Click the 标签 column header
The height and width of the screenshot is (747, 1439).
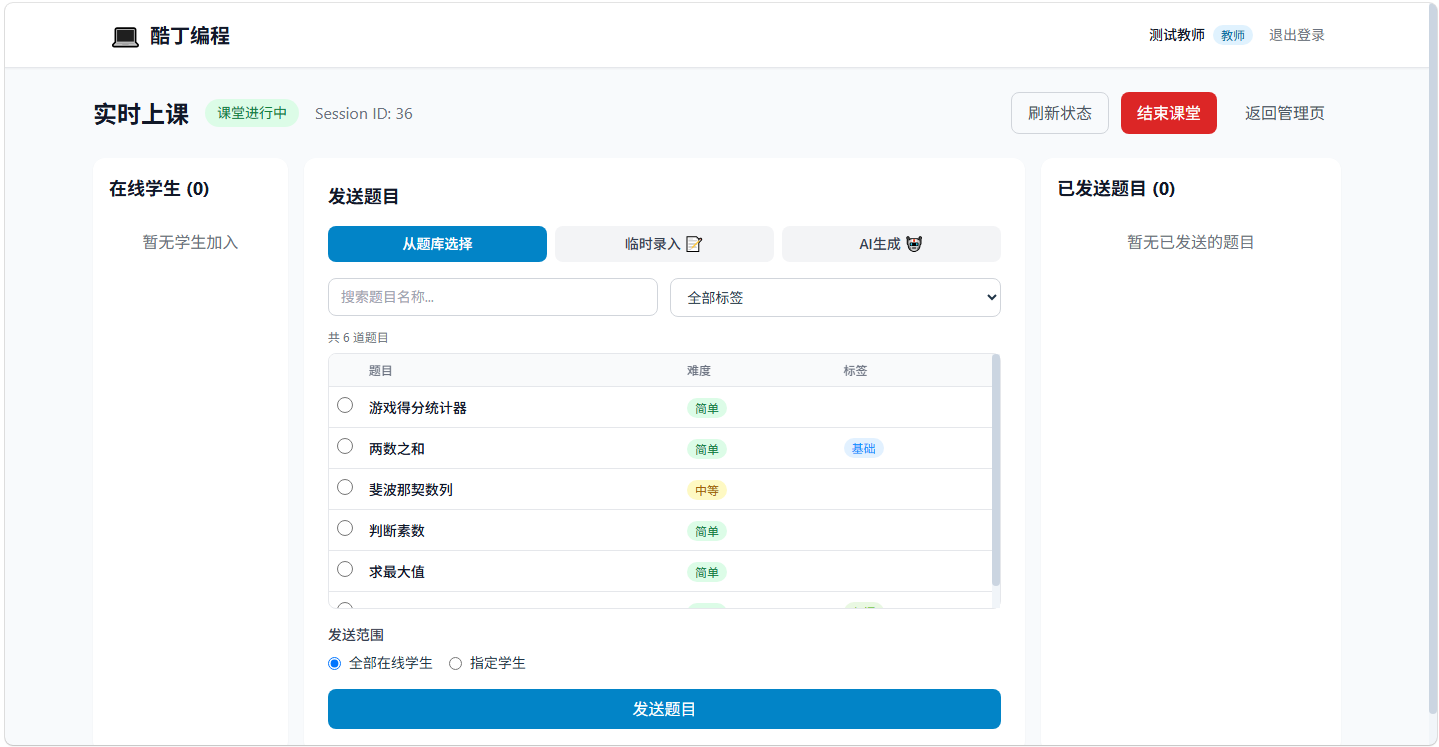coord(855,371)
